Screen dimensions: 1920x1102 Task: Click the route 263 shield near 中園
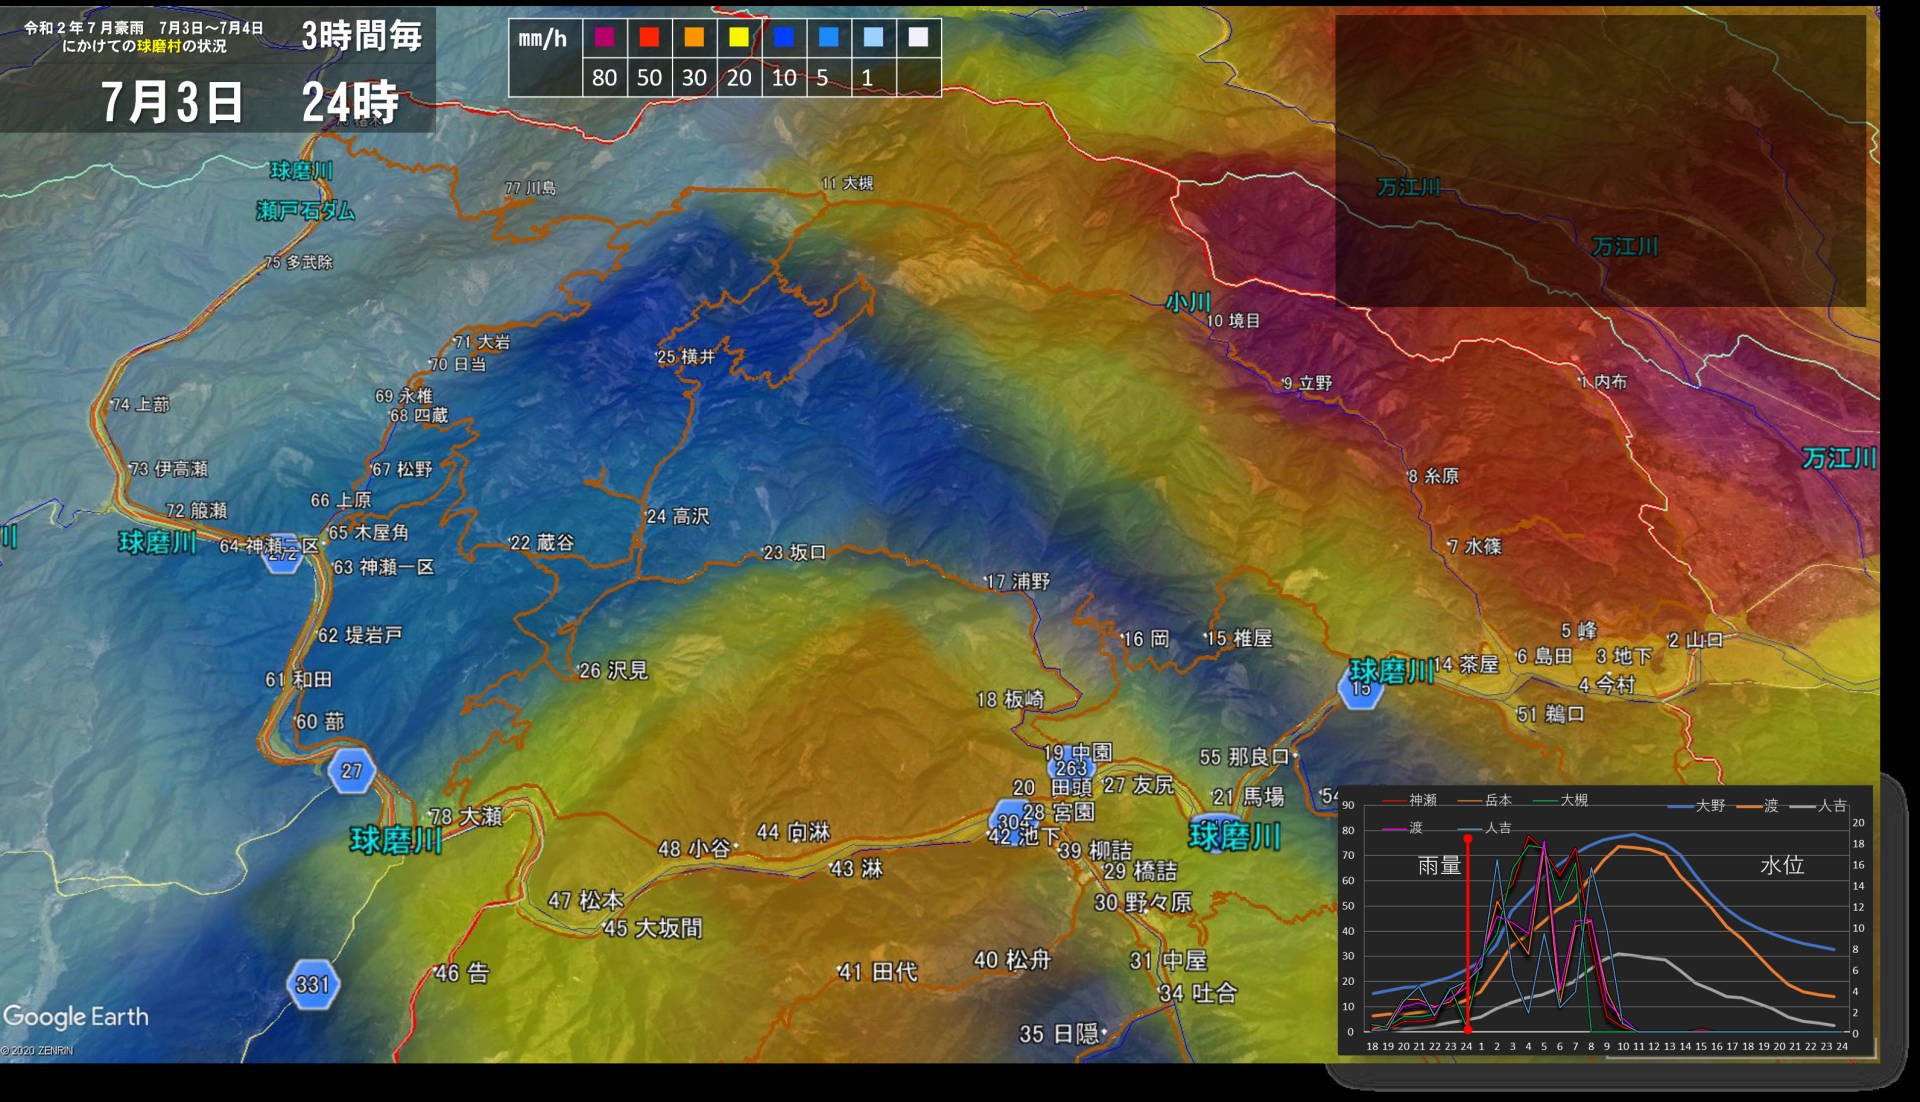click(1071, 768)
